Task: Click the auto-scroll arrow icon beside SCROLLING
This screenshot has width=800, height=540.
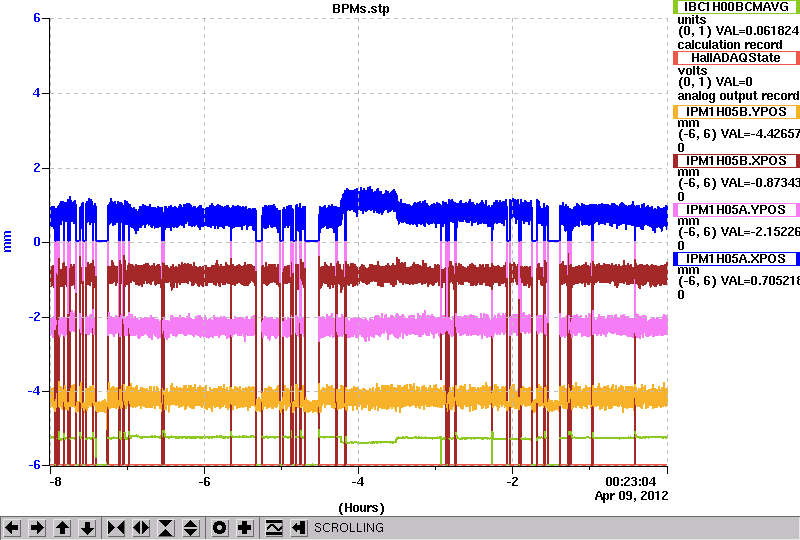Action: [298, 528]
